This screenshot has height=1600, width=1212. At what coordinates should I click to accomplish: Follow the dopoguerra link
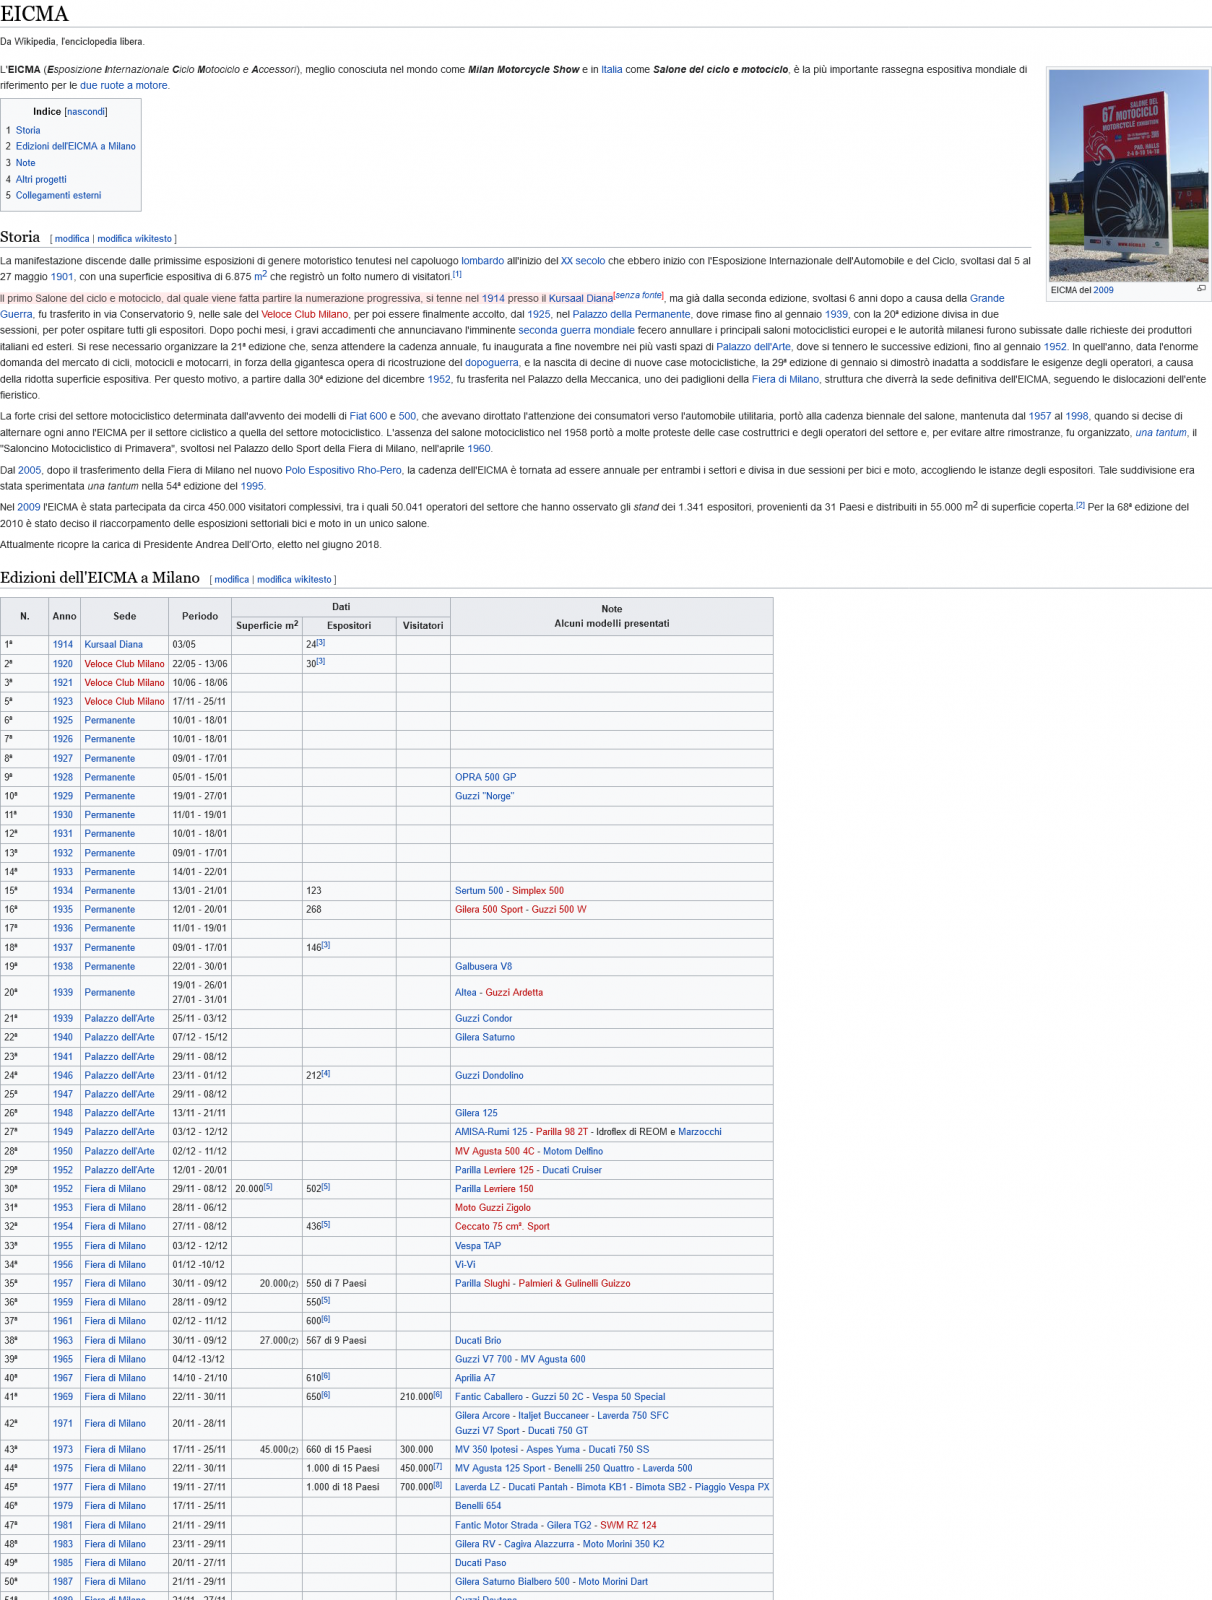pyautogui.click(x=492, y=363)
